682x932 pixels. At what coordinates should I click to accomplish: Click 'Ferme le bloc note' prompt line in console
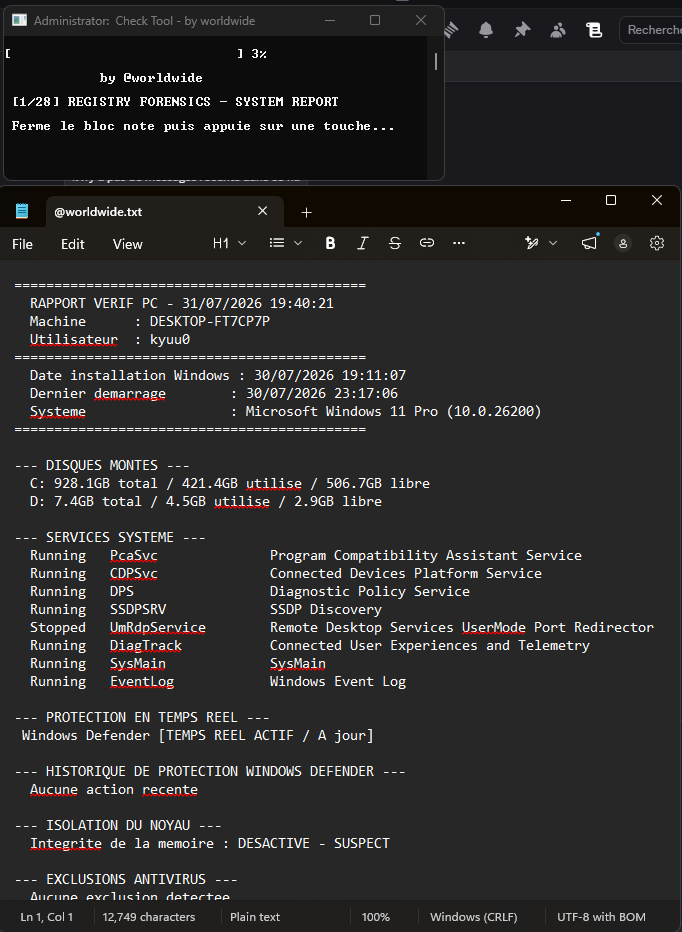pyautogui.click(x=203, y=126)
